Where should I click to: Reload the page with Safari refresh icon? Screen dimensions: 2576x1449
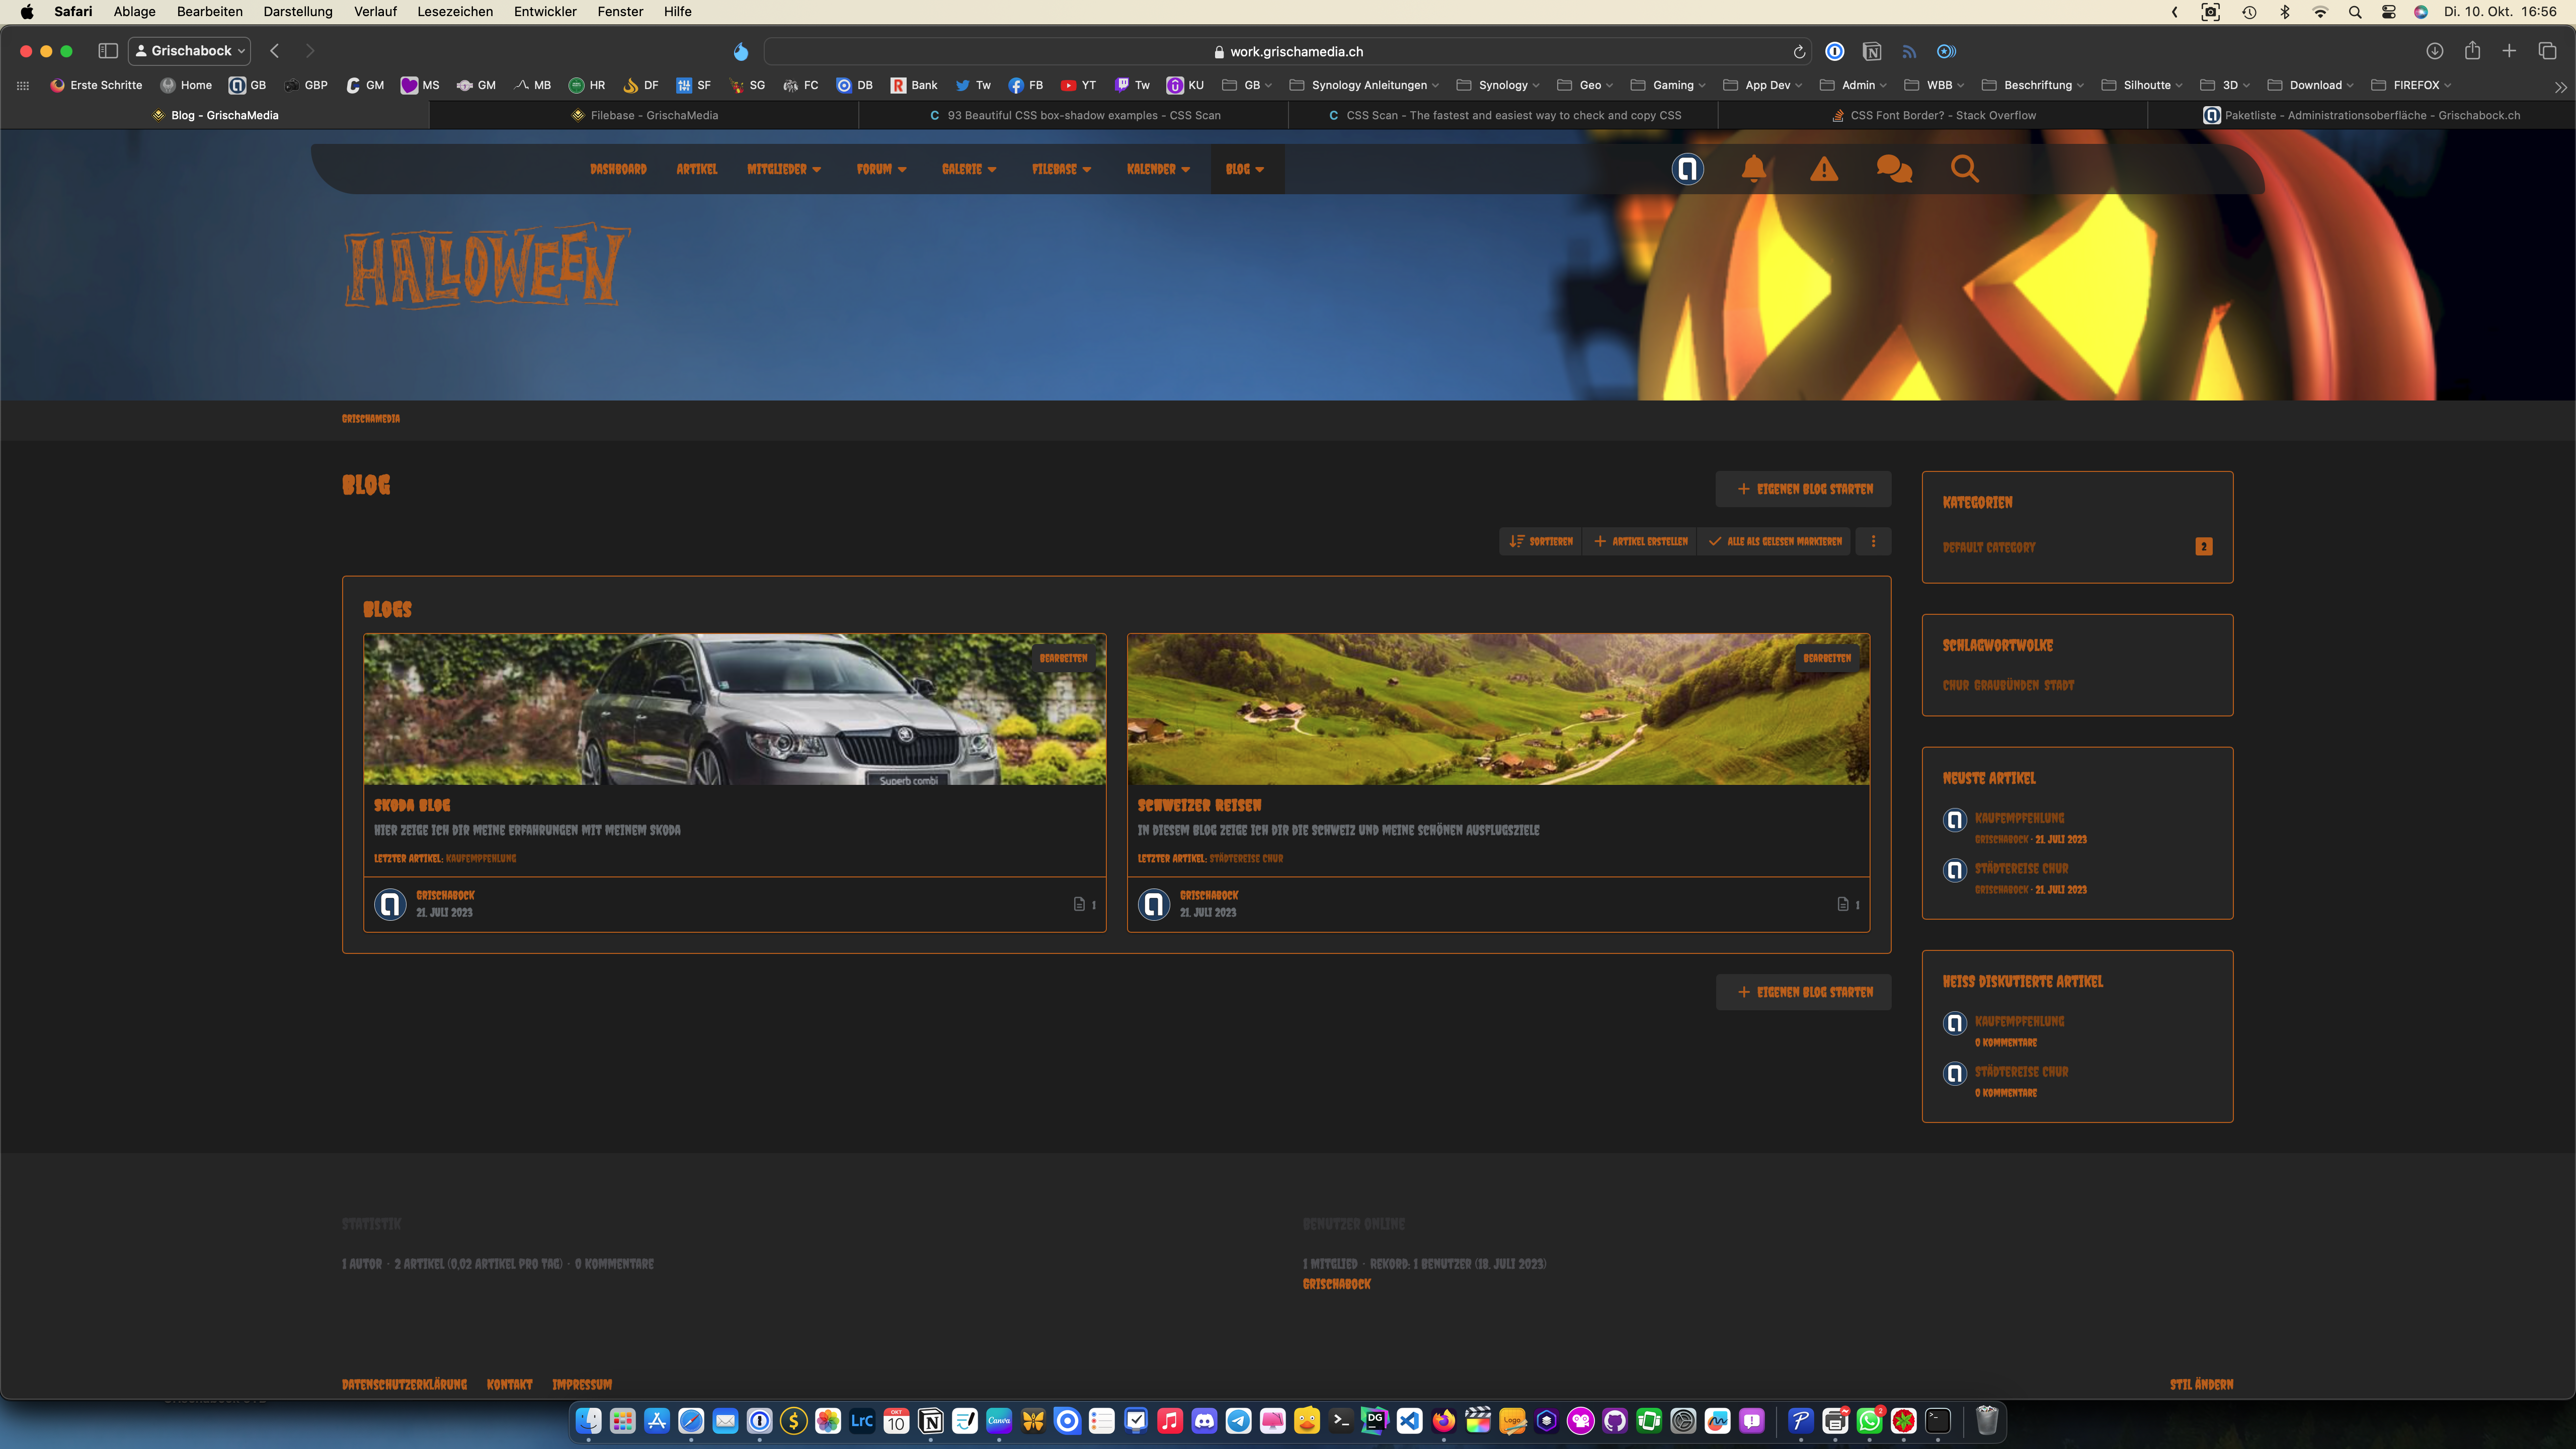pos(1799,52)
